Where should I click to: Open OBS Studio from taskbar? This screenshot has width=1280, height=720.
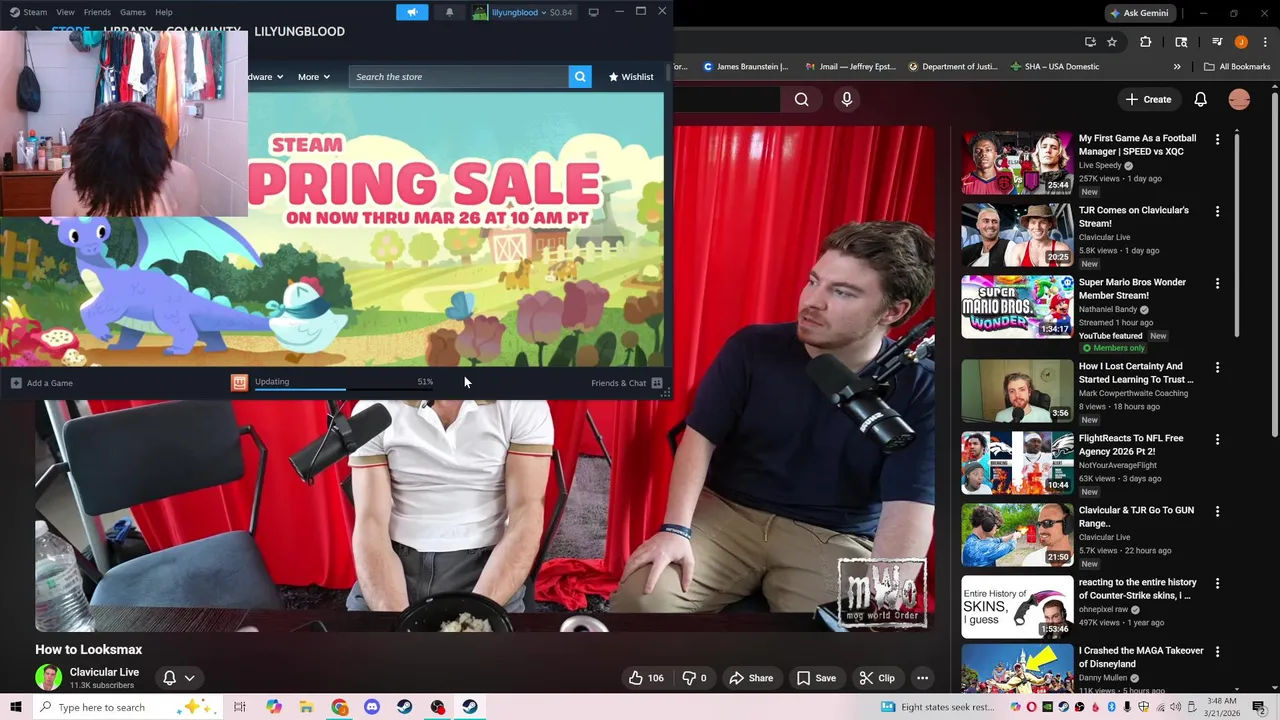pyautogui.click(x=437, y=707)
